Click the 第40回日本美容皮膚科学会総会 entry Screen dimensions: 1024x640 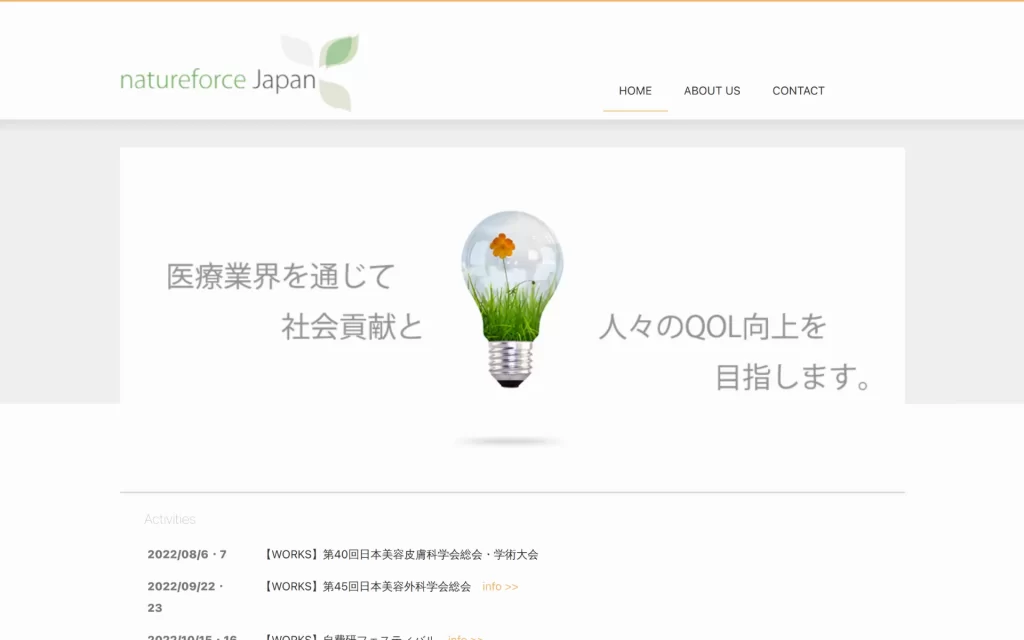[x=400, y=554]
